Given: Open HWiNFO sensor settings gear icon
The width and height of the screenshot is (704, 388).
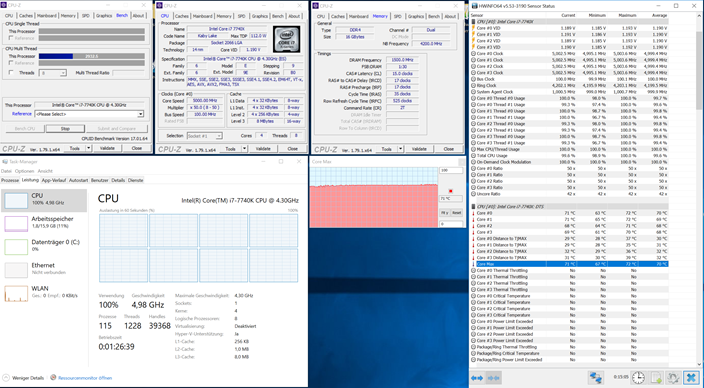Looking at the screenshot, I should 673,378.
